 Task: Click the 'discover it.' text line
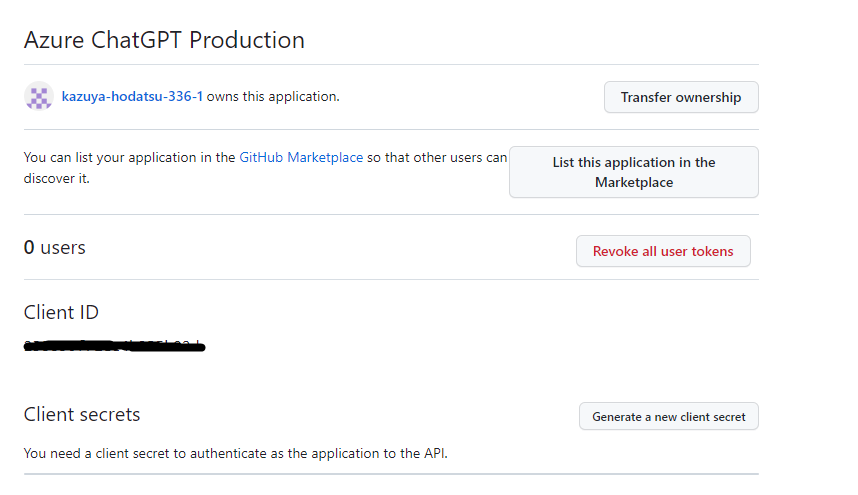[x=57, y=180]
